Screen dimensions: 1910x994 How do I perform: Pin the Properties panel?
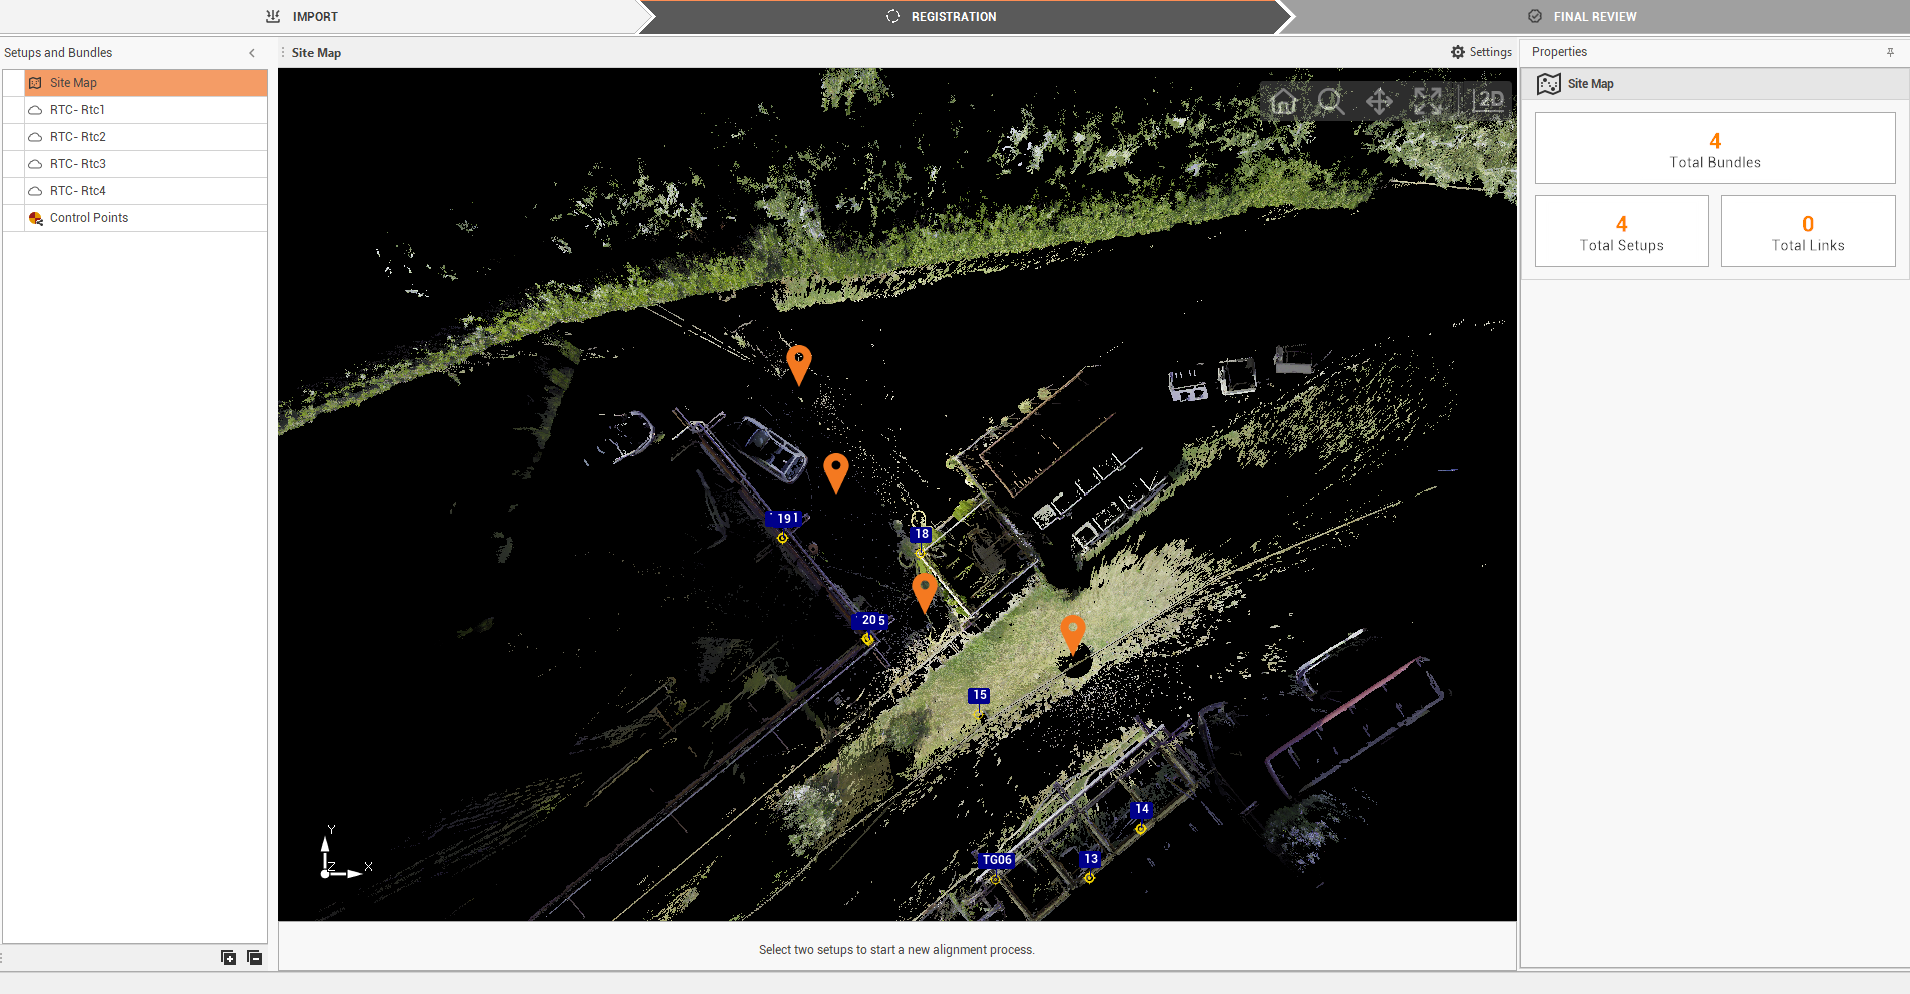click(1890, 52)
